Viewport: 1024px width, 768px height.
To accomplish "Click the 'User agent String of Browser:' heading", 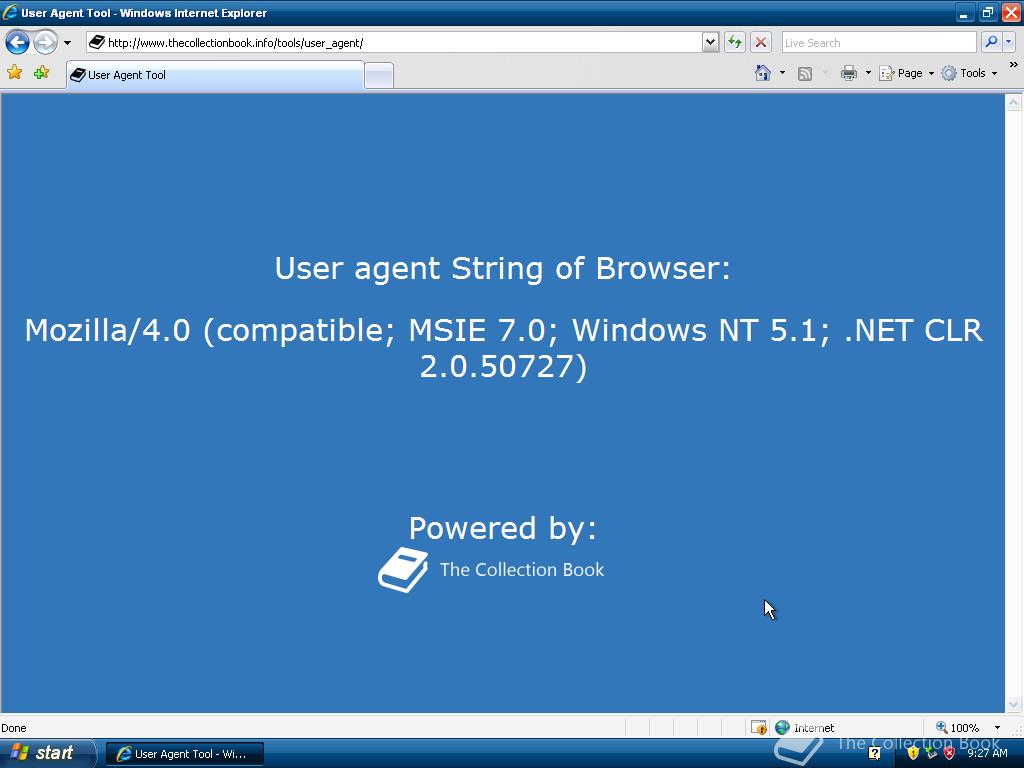I will pos(502,268).
